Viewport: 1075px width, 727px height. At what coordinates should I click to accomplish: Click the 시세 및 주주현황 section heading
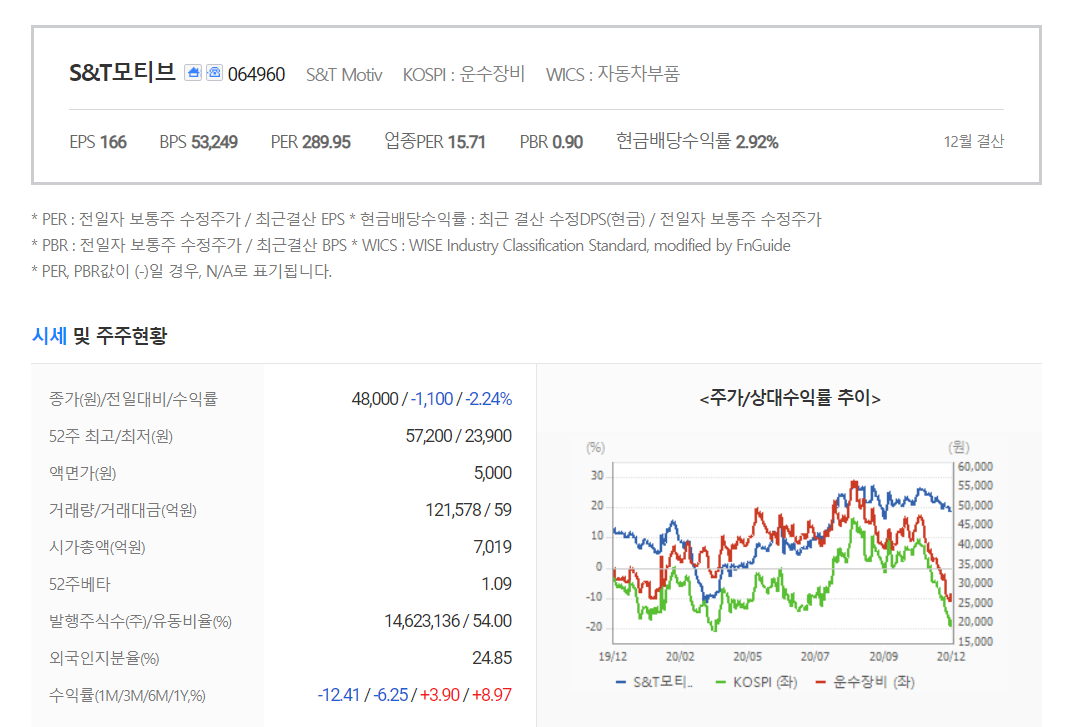99,336
